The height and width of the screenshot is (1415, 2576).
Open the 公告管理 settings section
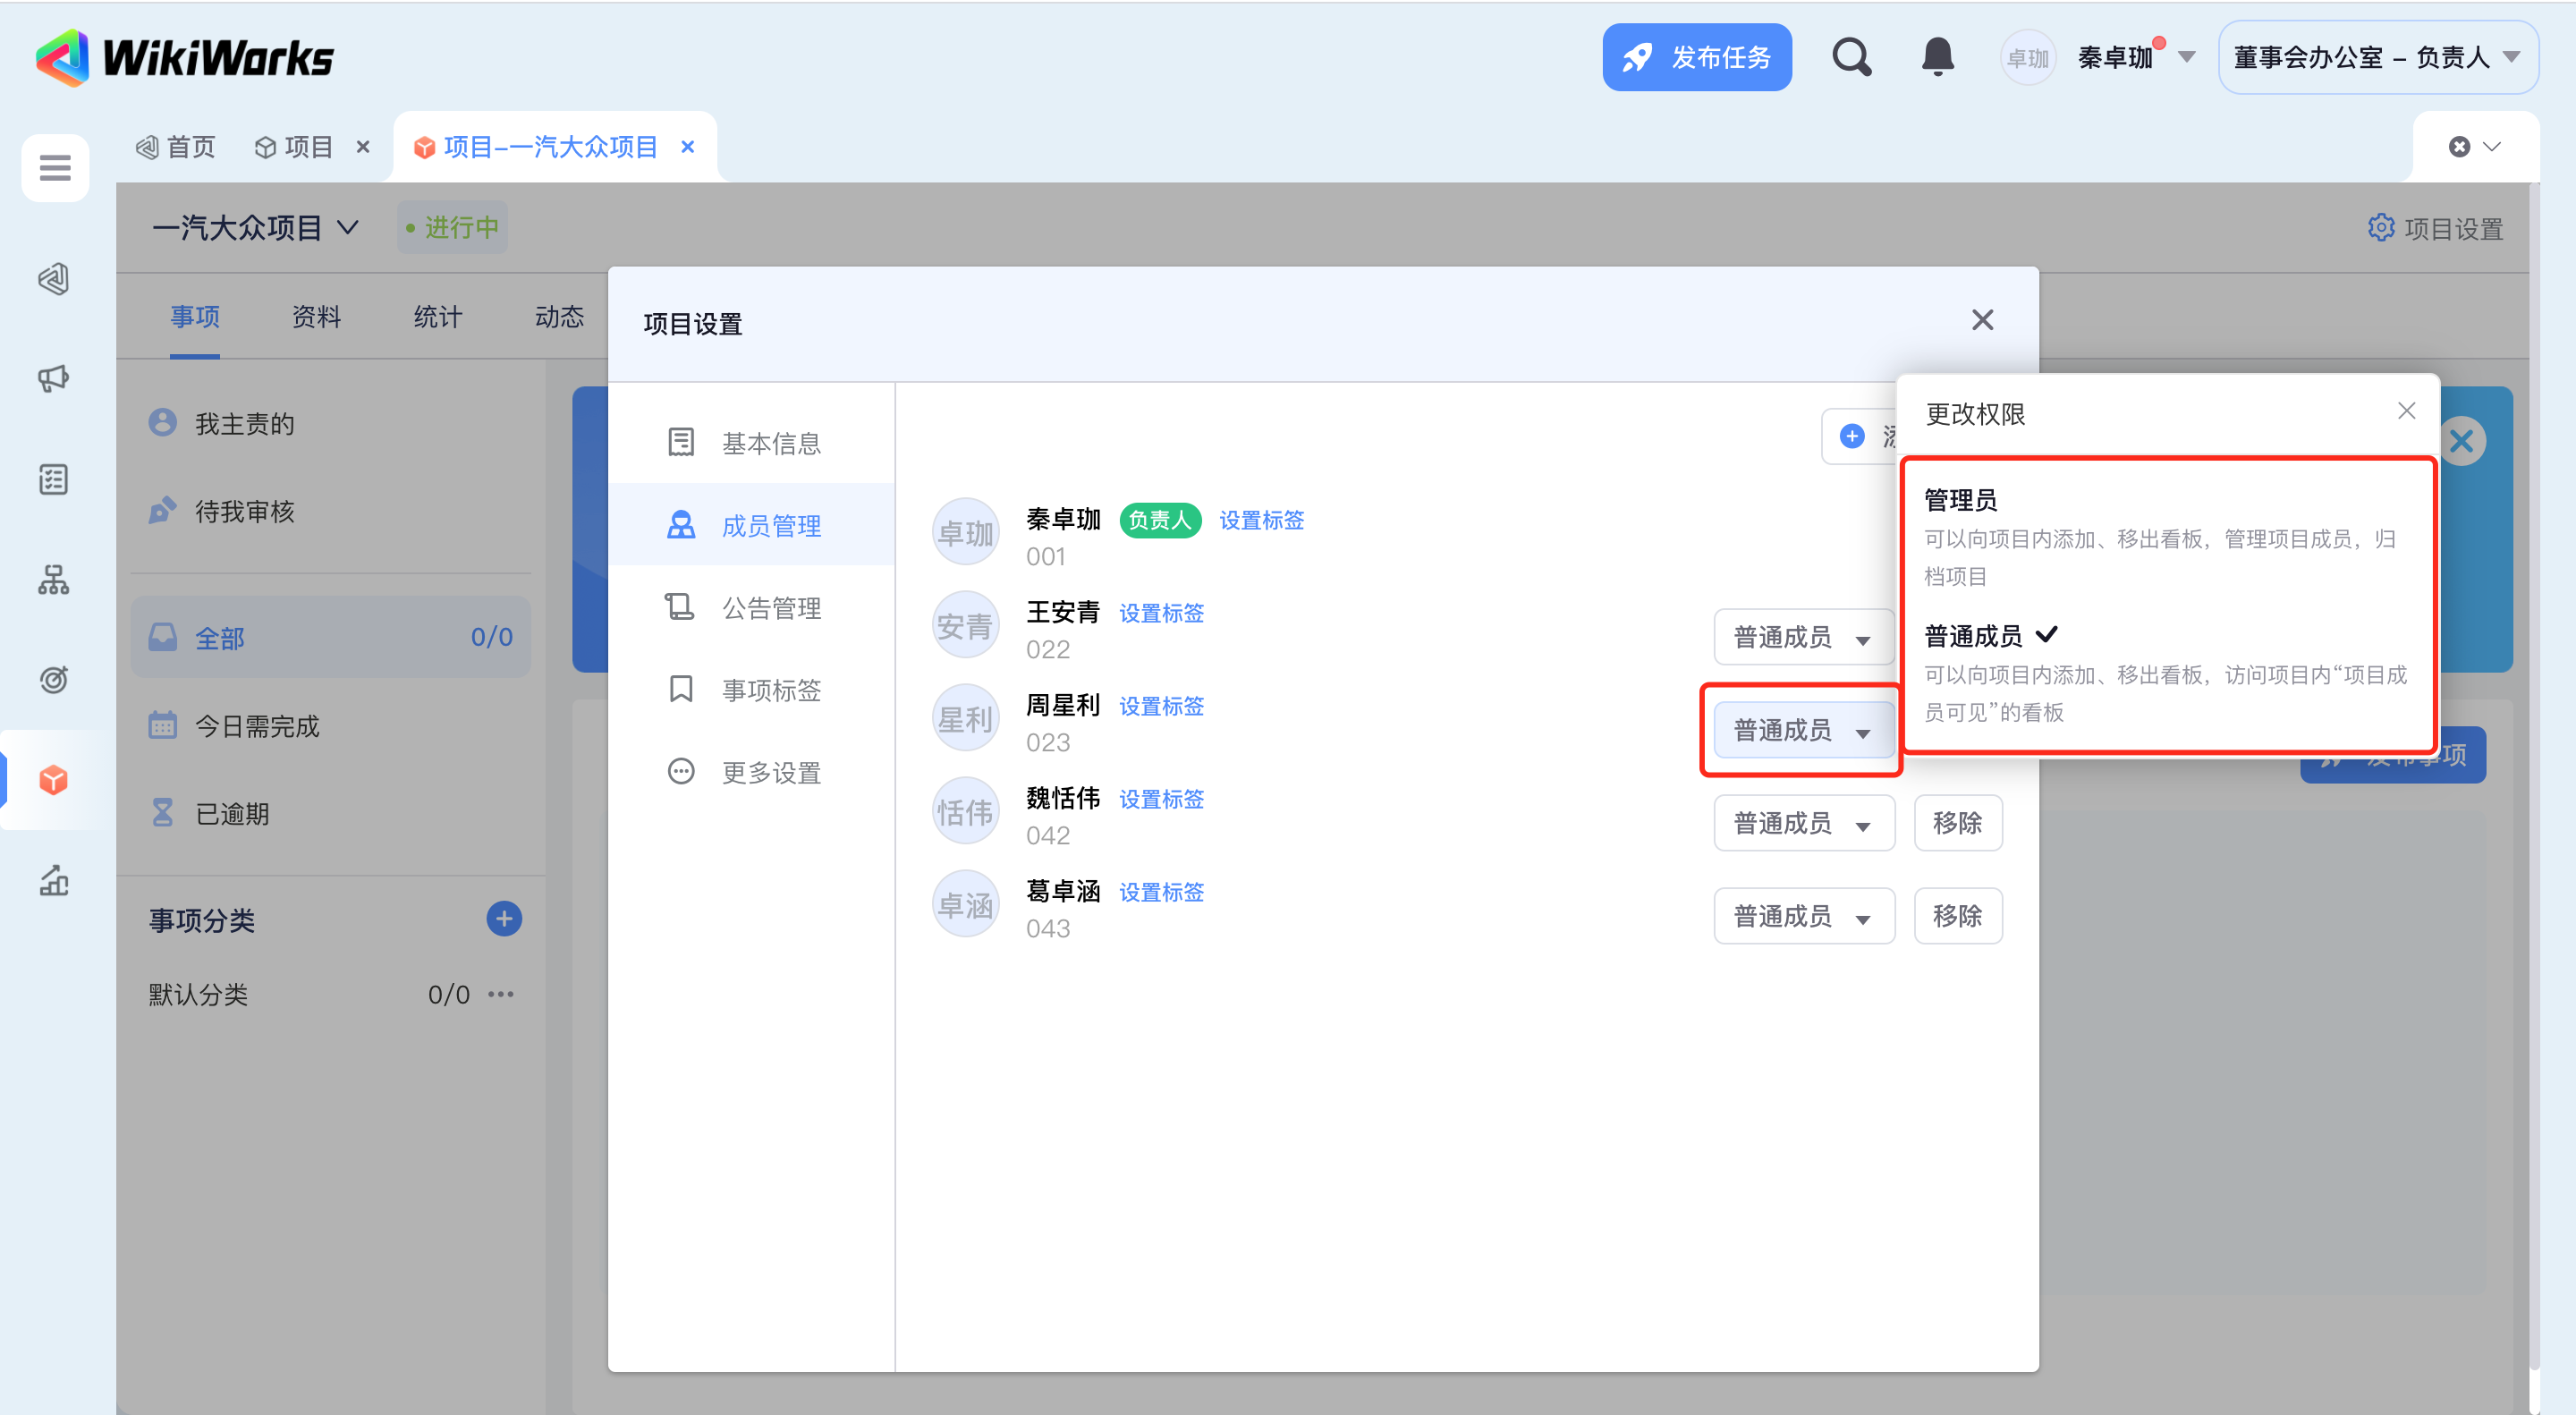(770, 608)
